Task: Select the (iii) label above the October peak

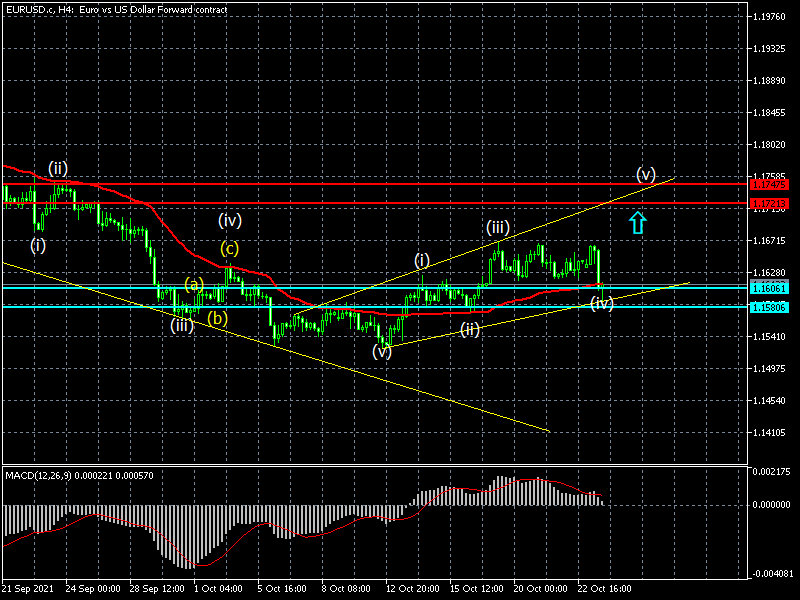Action: click(500, 226)
